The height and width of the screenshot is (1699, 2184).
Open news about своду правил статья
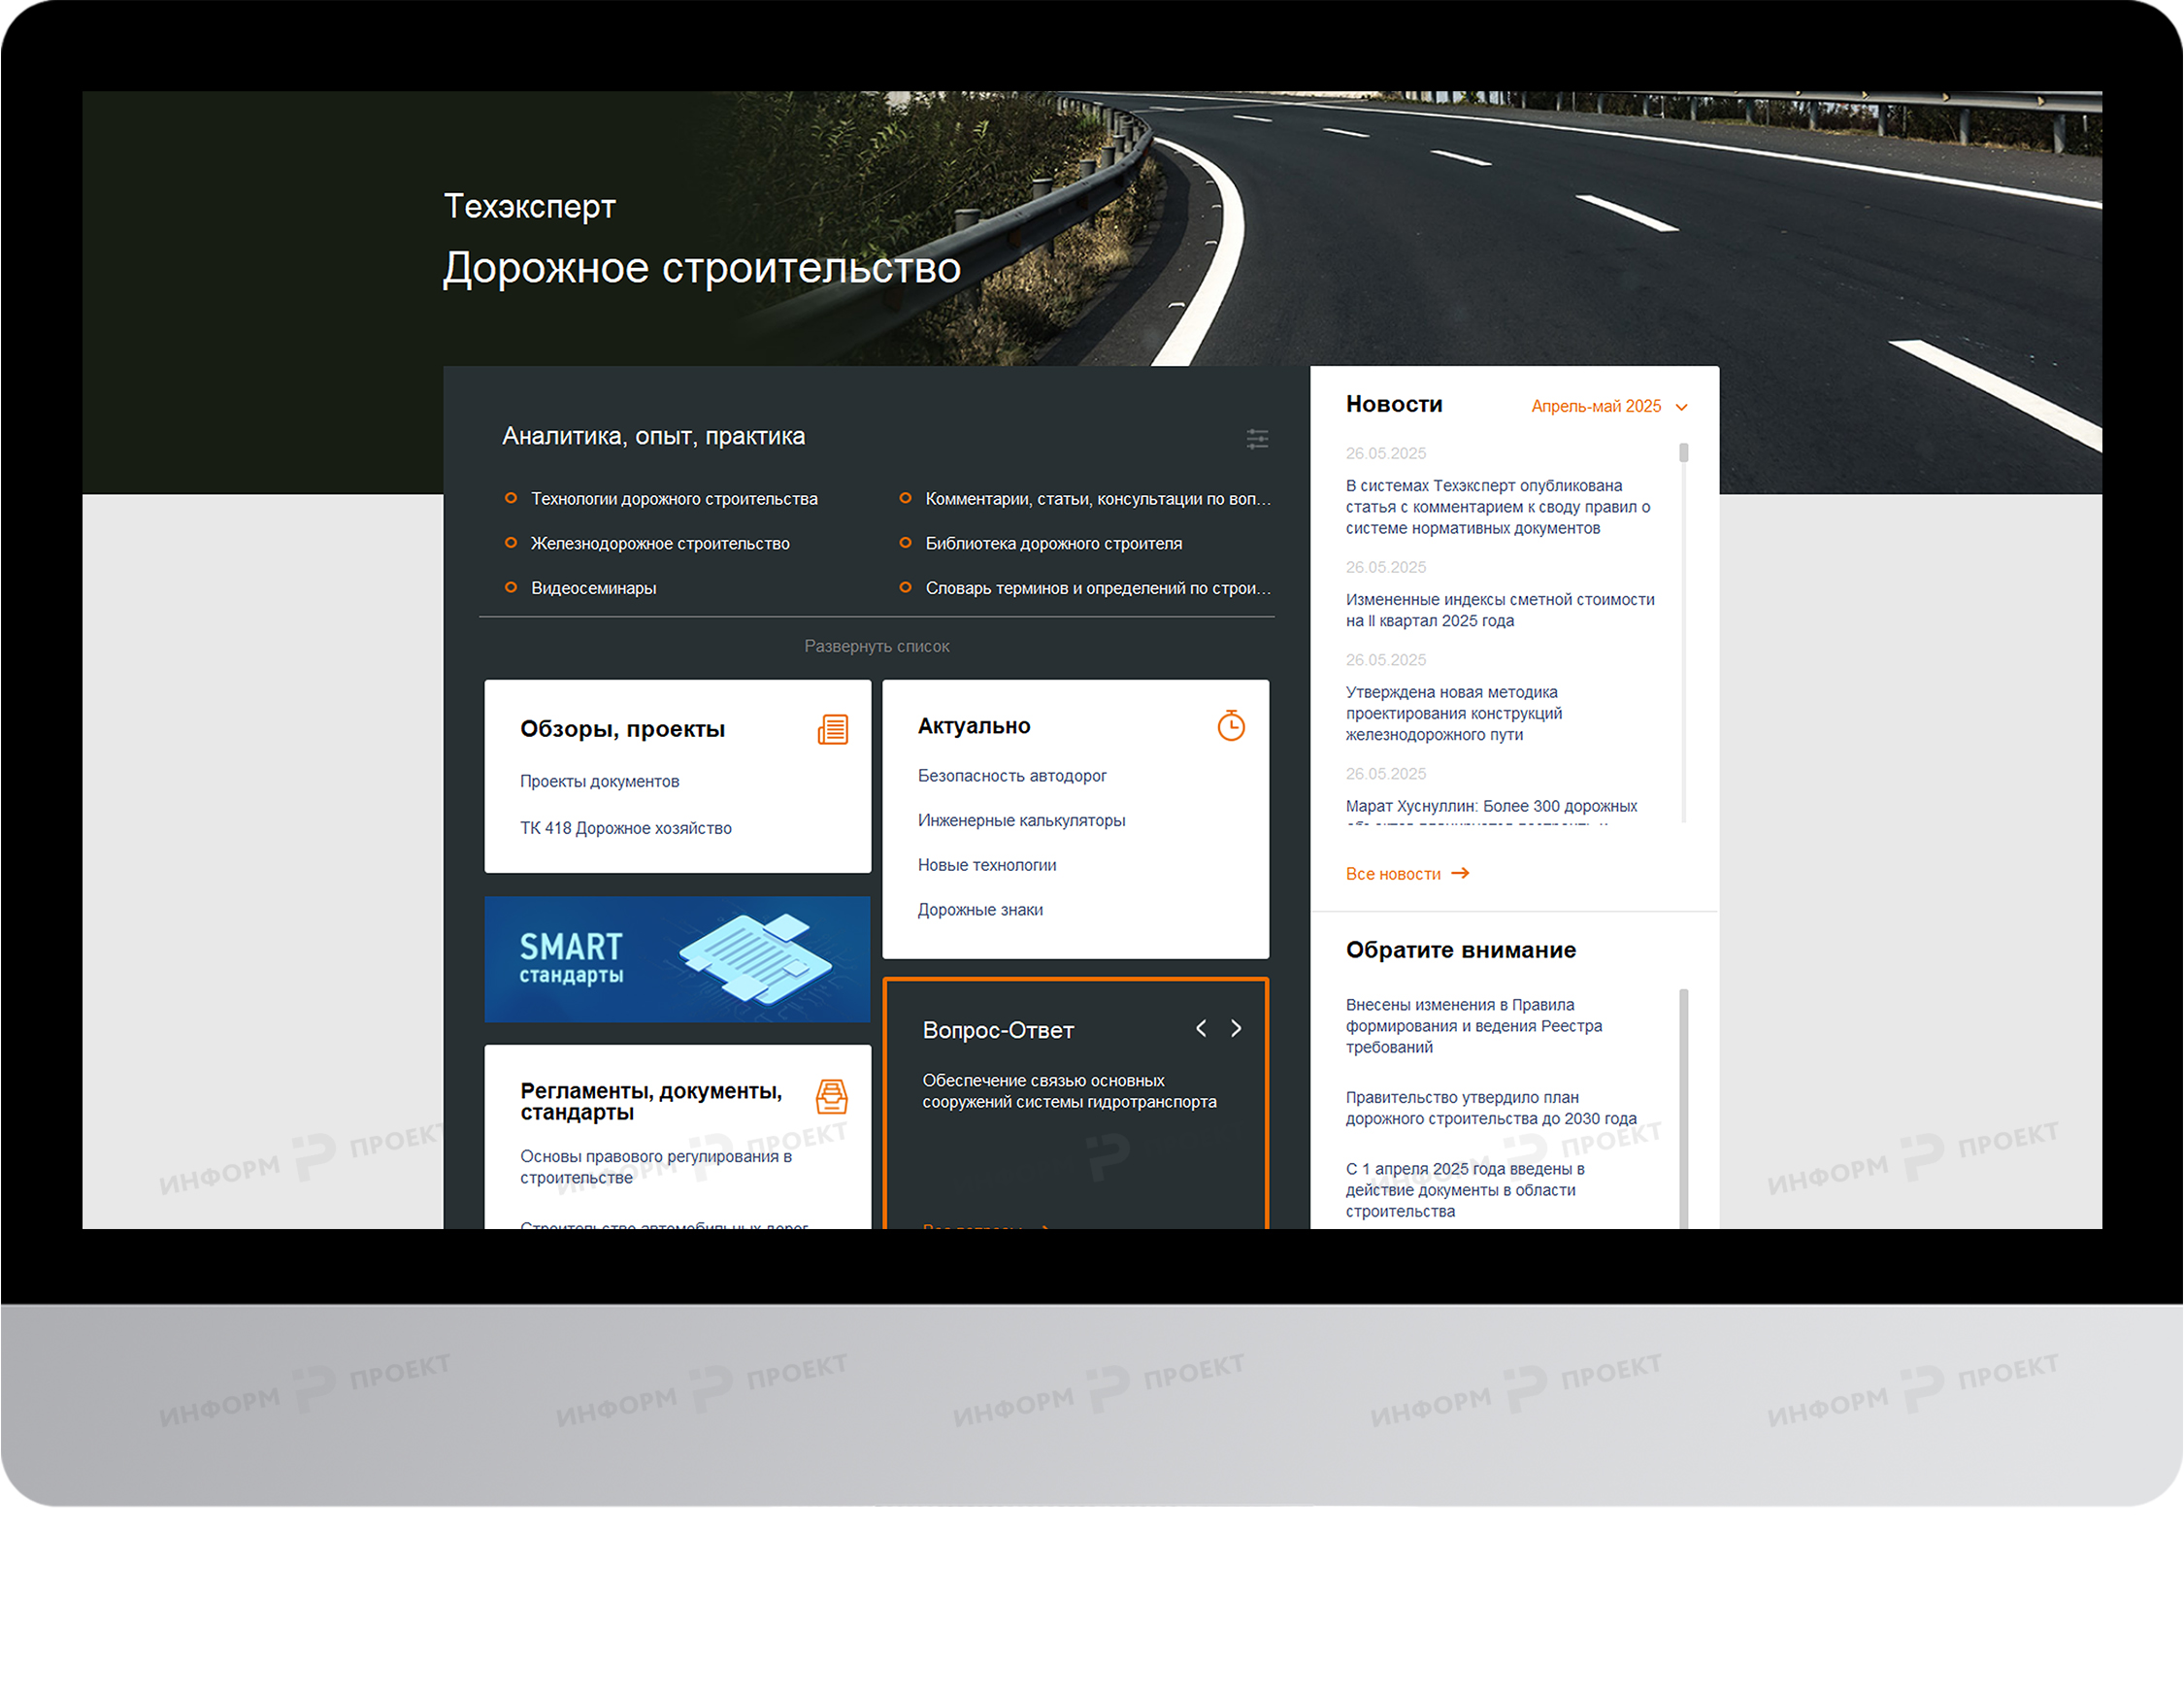(1498, 507)
